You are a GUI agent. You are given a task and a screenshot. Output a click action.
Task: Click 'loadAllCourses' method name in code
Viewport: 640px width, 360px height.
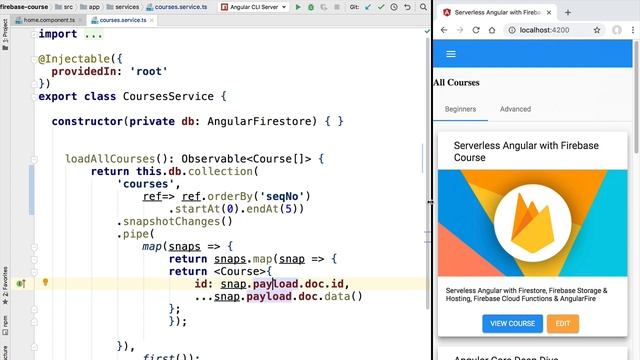point(110,159)
